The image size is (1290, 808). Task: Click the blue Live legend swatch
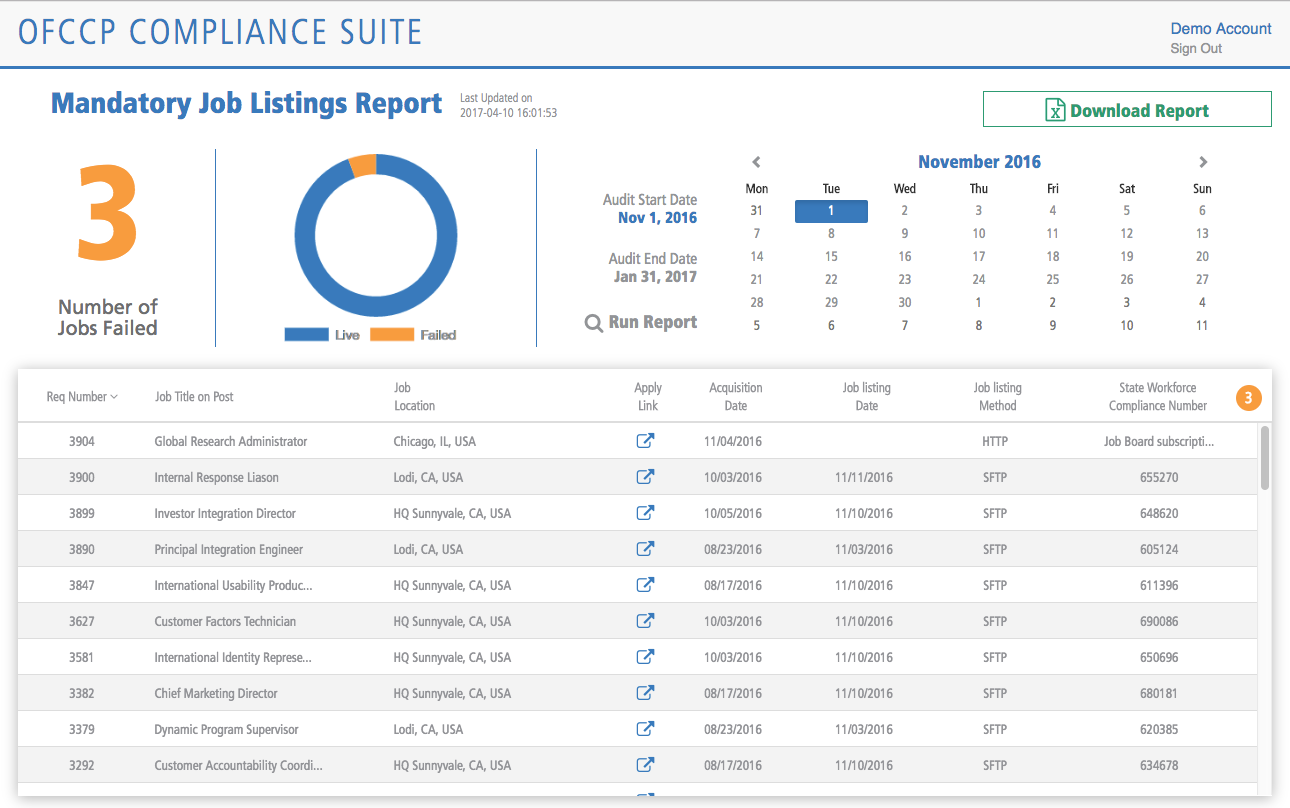tap(306, 335)
